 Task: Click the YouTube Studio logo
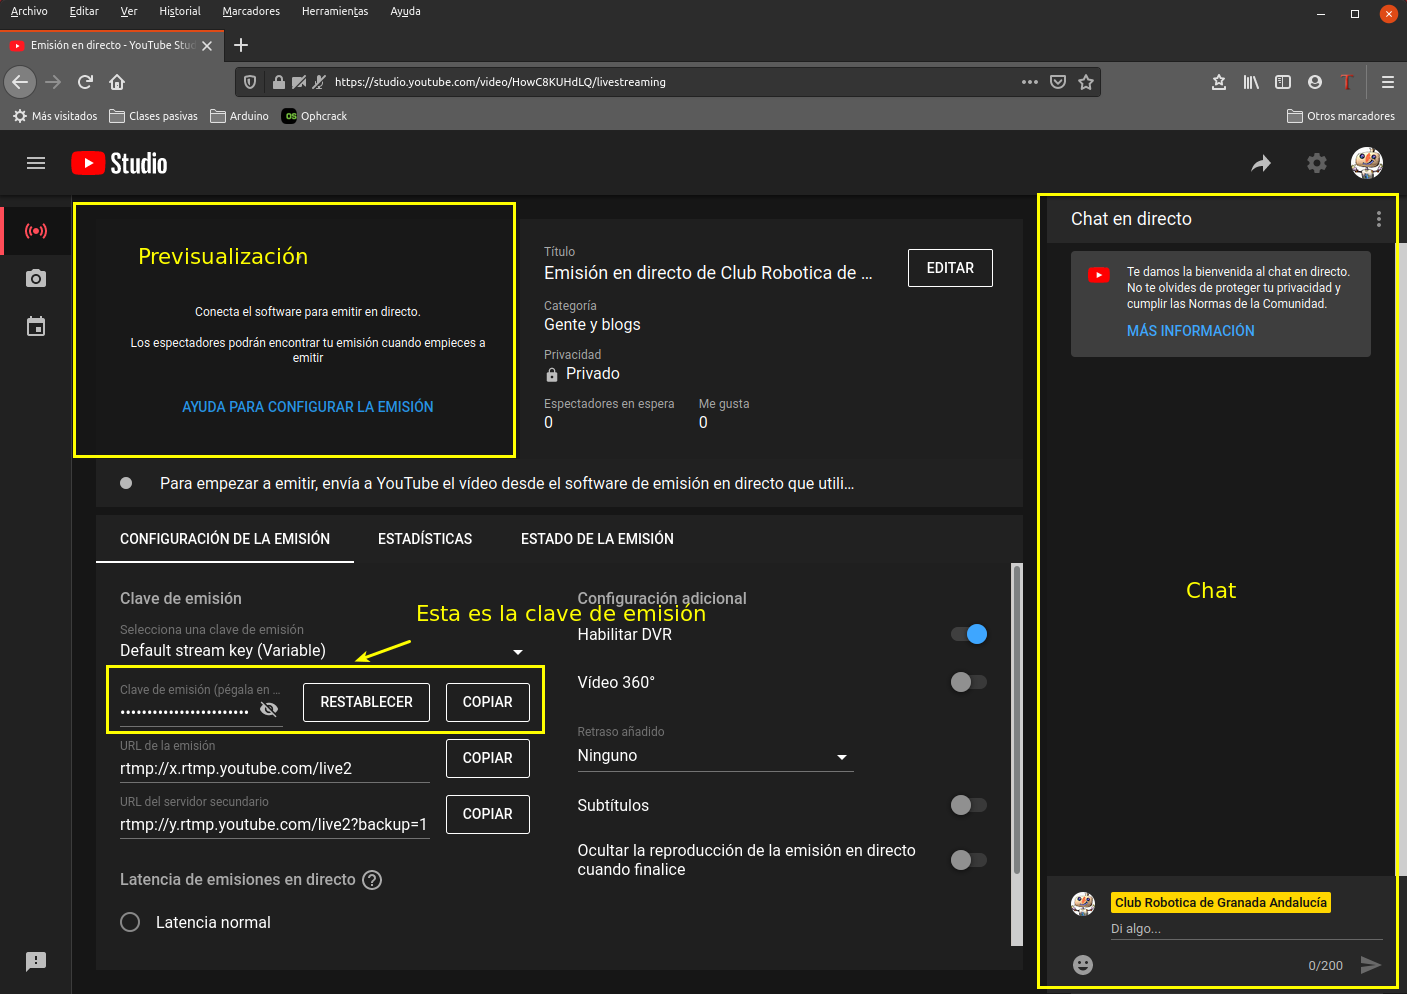(x=119, y=163)
